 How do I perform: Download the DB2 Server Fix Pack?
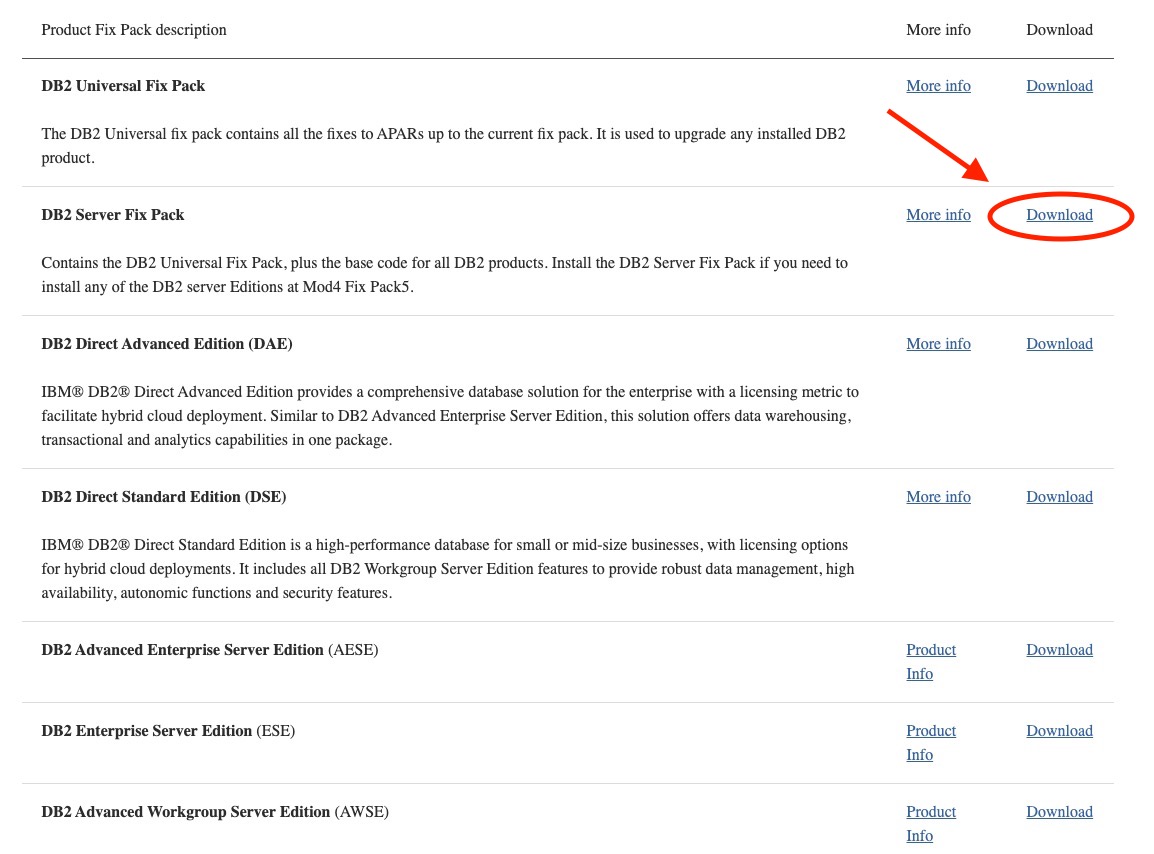pyautogui.click(x=1059, y=215)
